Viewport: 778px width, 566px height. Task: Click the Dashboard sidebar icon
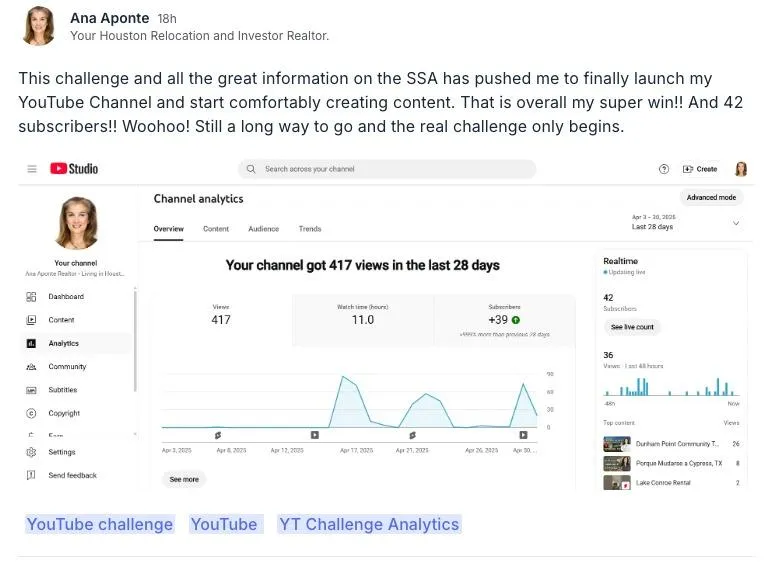(31, 297)
